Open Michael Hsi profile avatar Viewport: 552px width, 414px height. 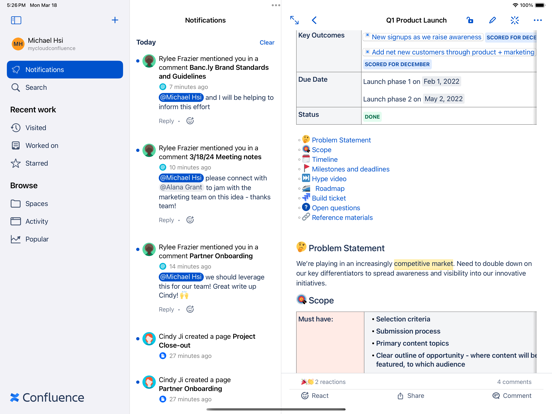(x=18, y=44)
